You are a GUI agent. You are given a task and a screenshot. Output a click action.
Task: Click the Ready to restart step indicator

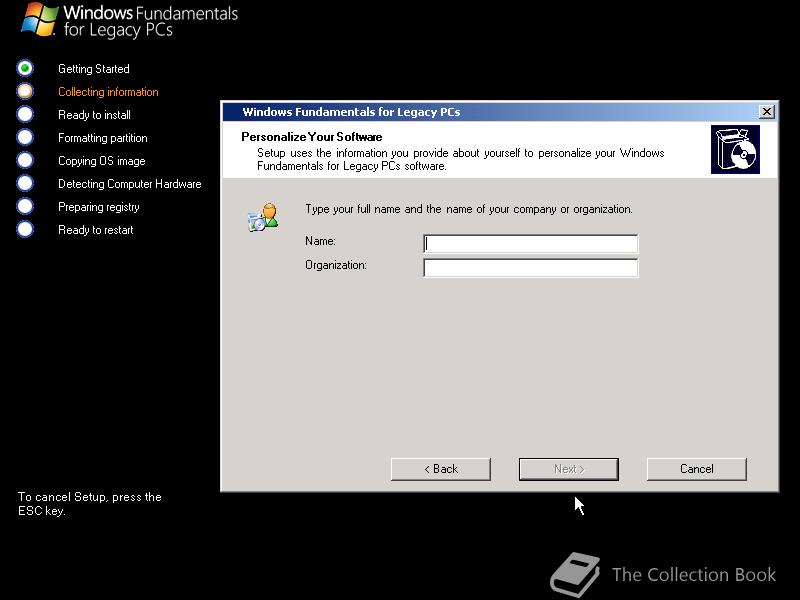pyautogui.click(x=25, y=229)
